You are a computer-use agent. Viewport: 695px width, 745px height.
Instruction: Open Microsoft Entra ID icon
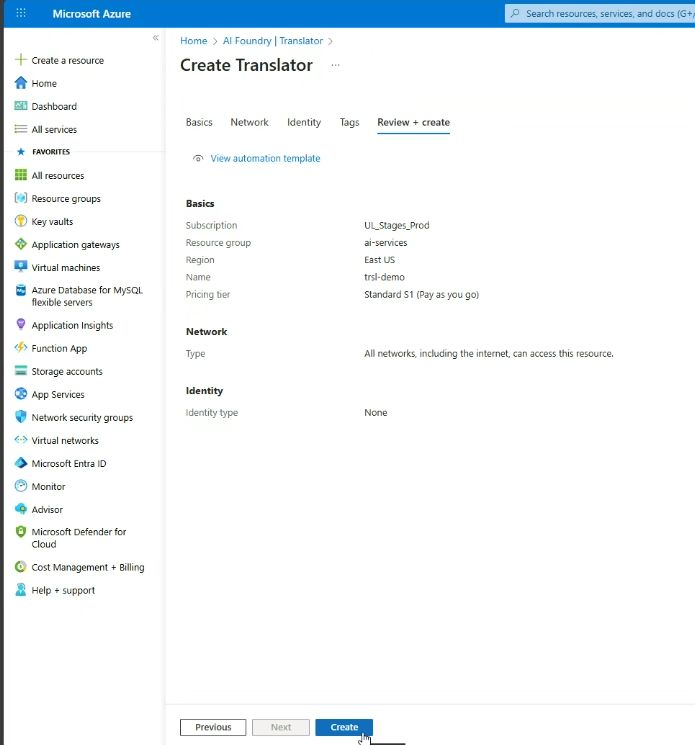pyautogui.click(x=21, y=463)
